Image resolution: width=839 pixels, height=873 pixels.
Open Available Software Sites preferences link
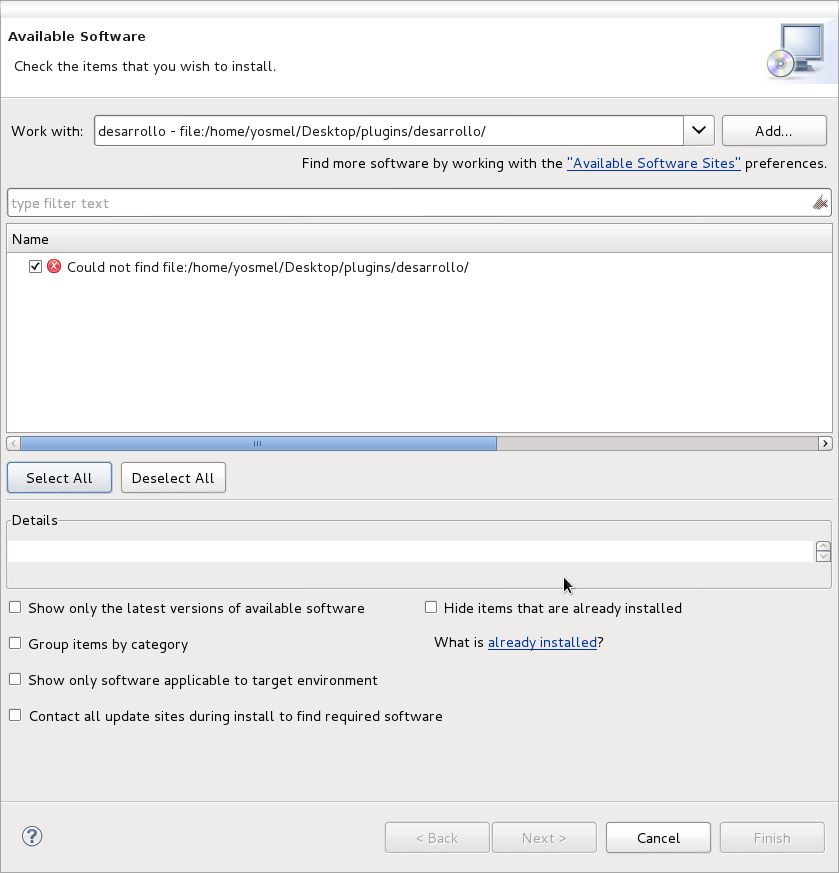[x=654, y=163]
